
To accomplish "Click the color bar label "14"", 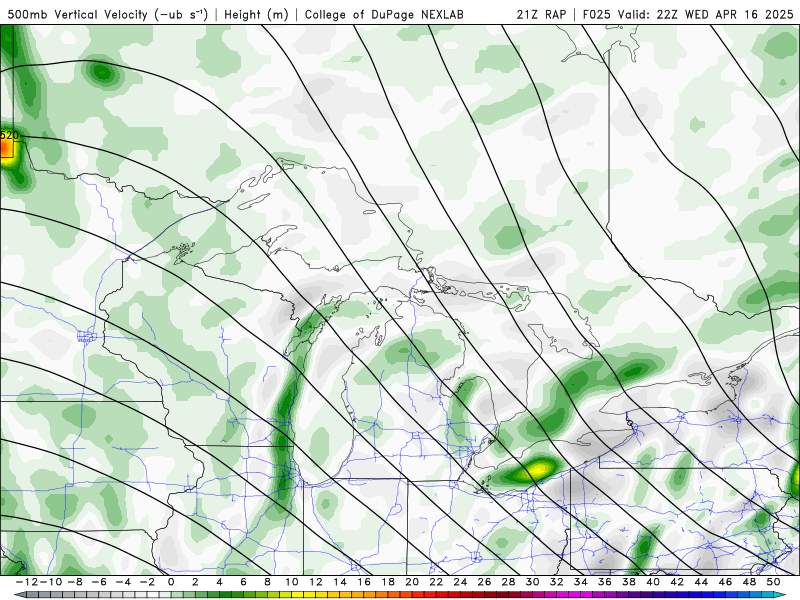I will point(340,582).
